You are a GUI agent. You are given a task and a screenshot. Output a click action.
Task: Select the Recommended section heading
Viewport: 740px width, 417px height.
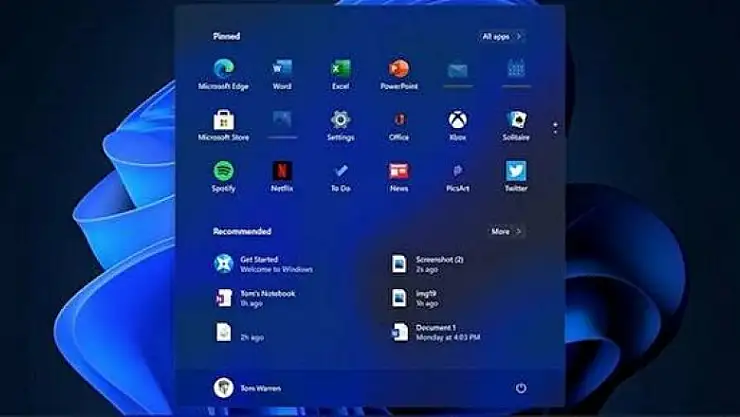point(242,231)
